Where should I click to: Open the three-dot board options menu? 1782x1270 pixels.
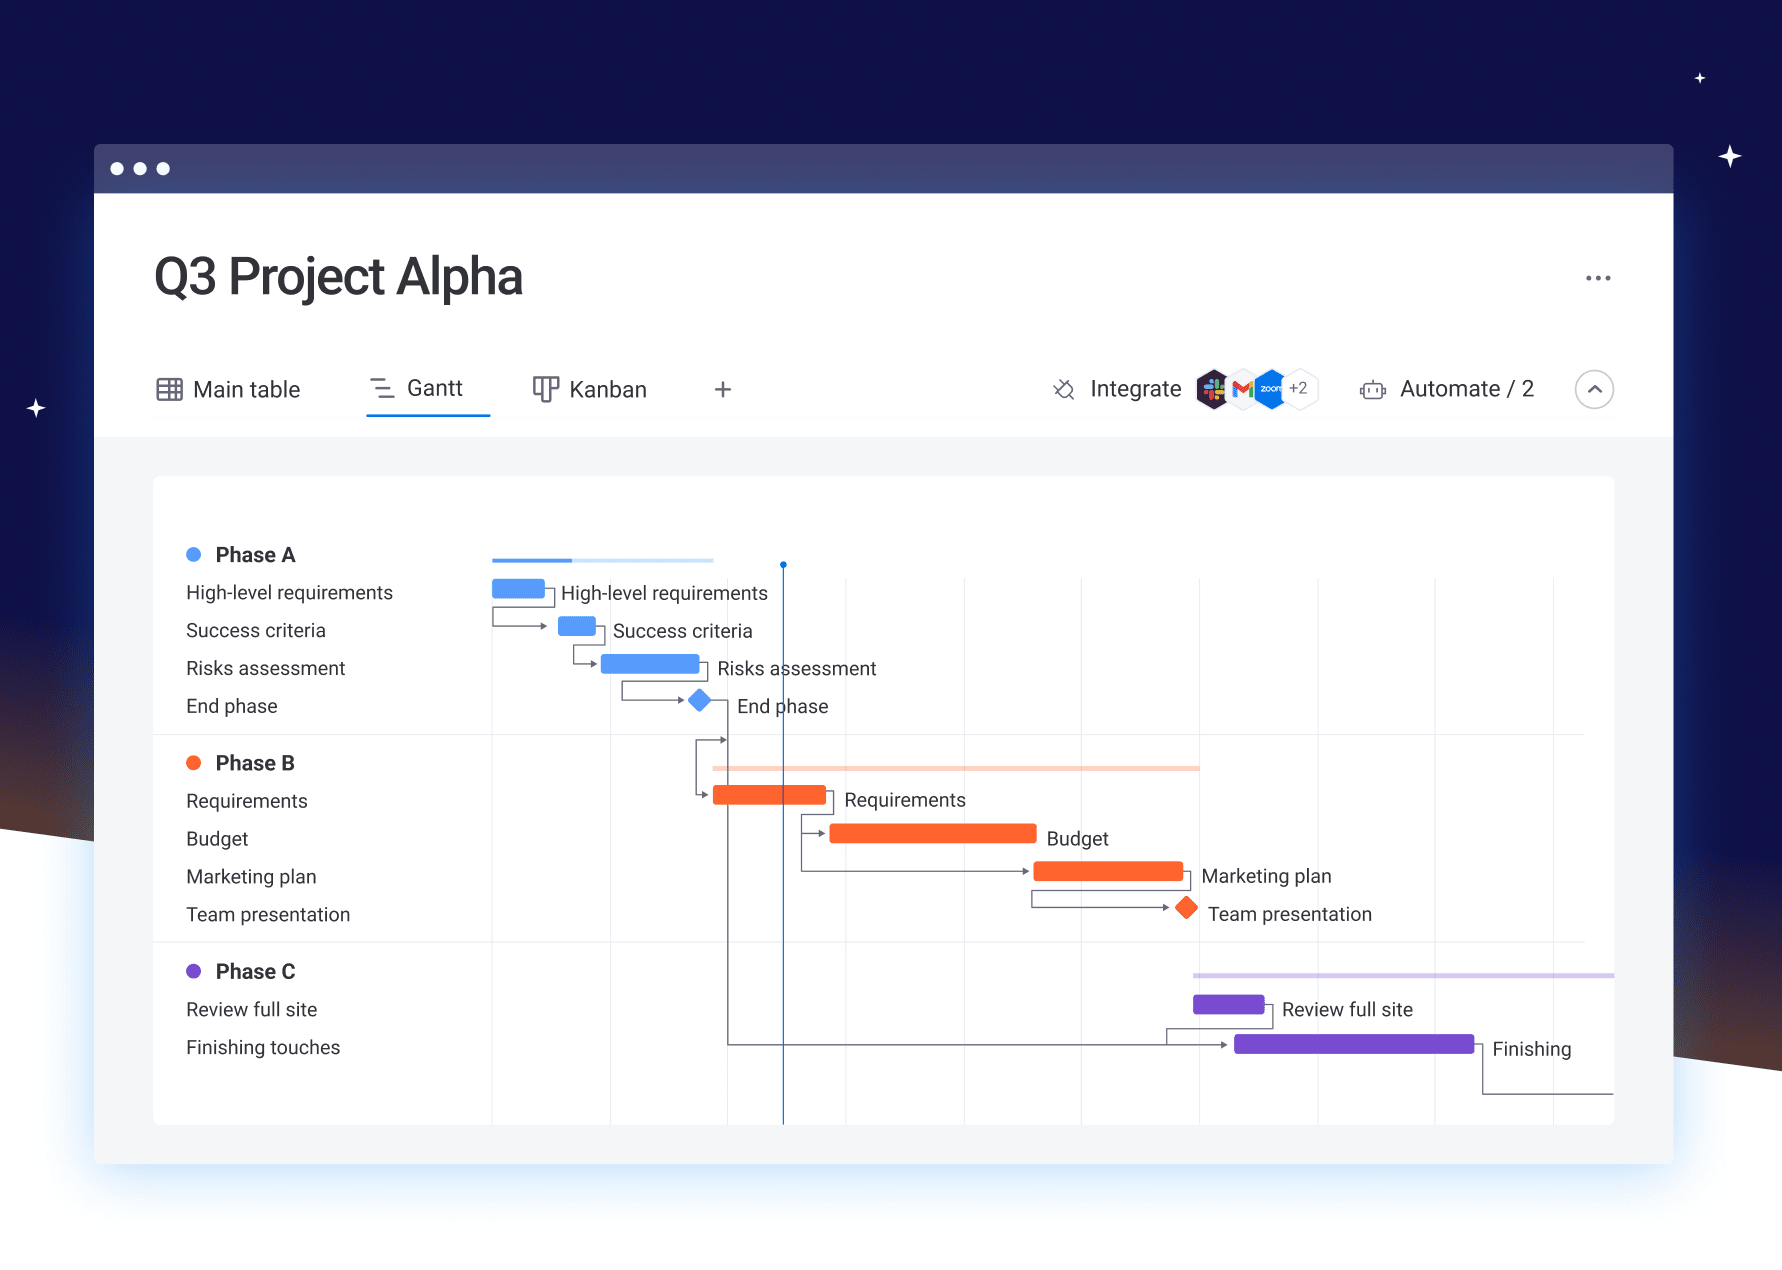coord(1597,278)
